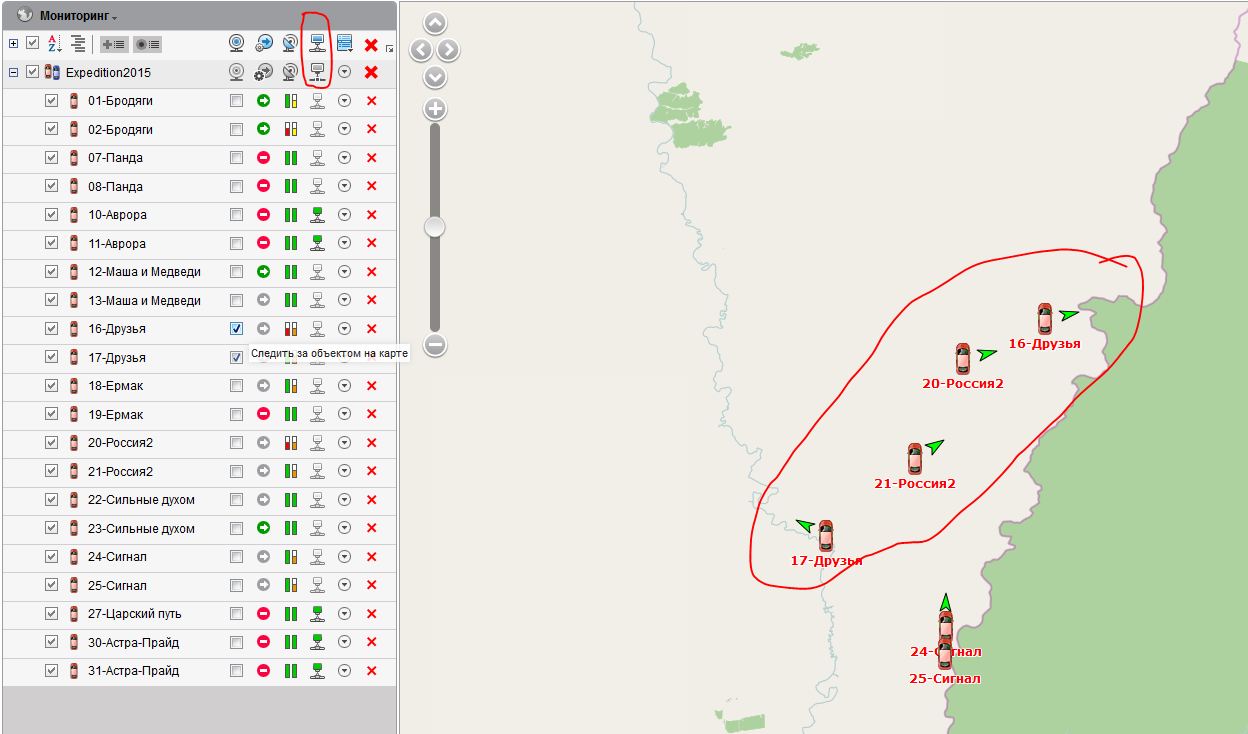Open the column settings table icon

point(345,43)
